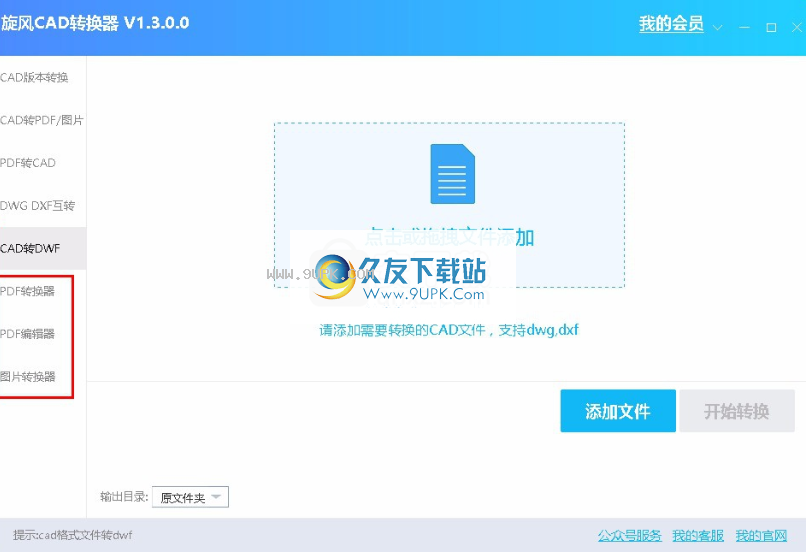Image resolution: width=806 pixels, height=554 pixels.
Task: Open the 我的客服 link
Action: 698,535
